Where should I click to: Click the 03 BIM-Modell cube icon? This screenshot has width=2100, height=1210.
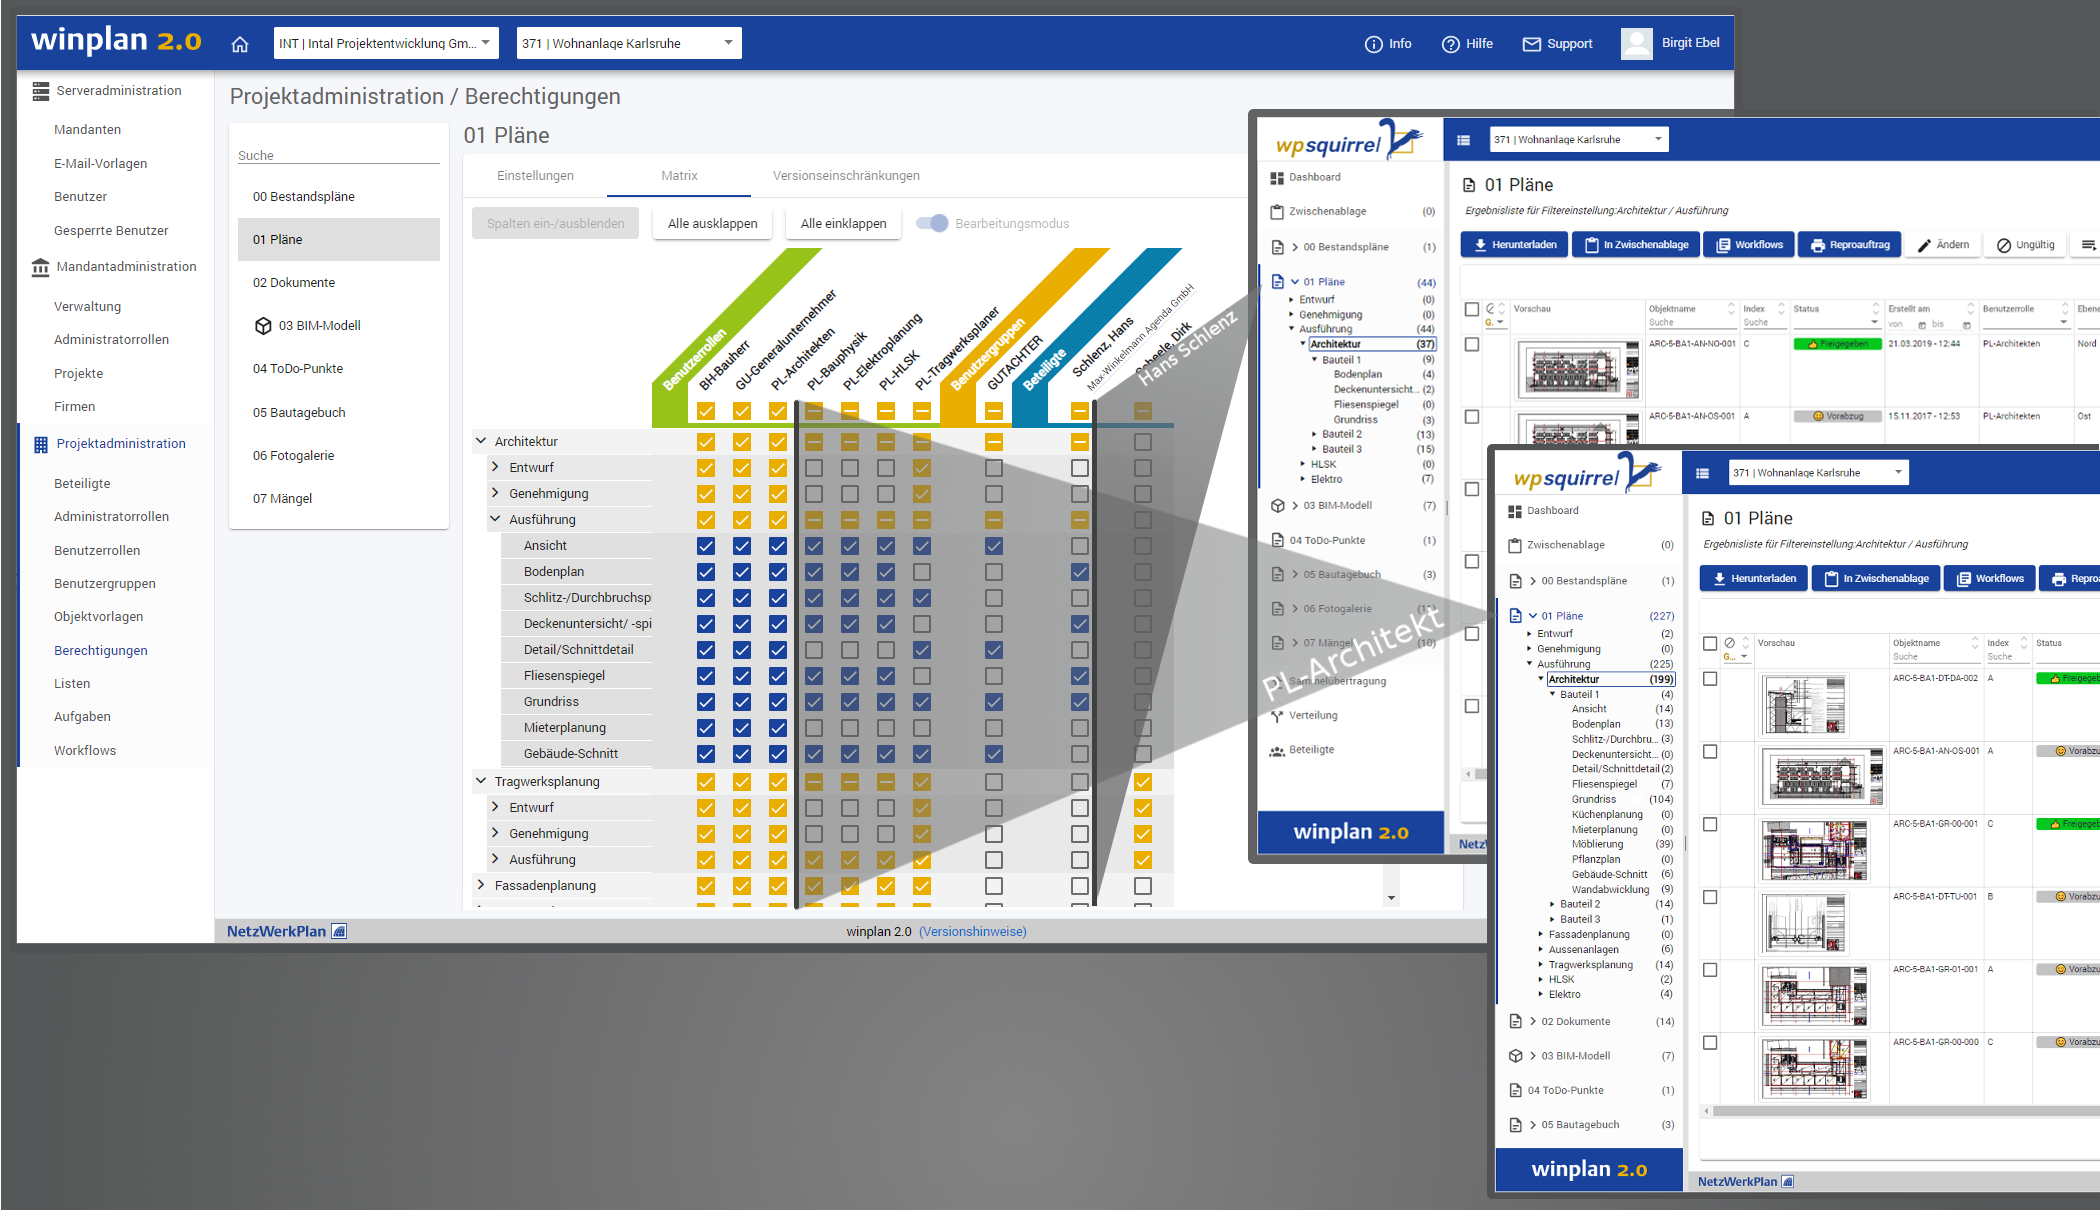(263, 326)
